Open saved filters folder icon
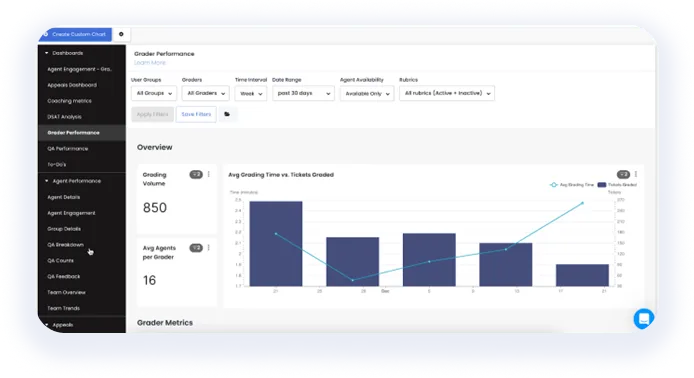Viewport: 694px width, 378px height. [x=227, y=114]
